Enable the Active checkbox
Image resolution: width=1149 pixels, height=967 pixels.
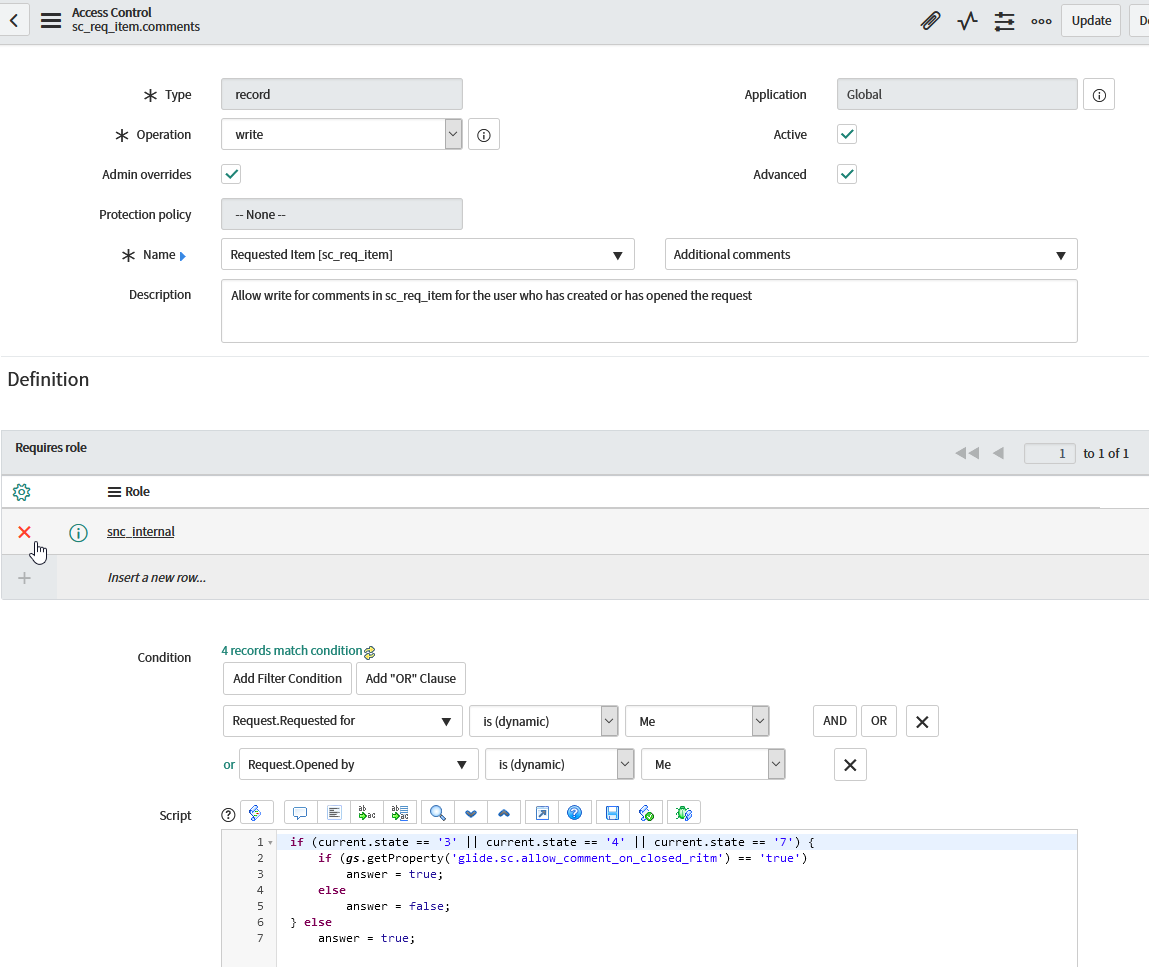(x=846, y=134)
